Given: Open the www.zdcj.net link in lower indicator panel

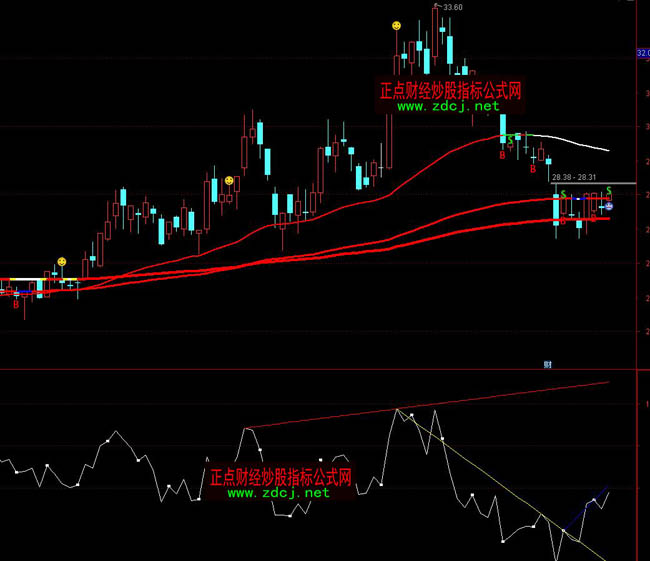Looking at the screenshot, I should 278,493.
